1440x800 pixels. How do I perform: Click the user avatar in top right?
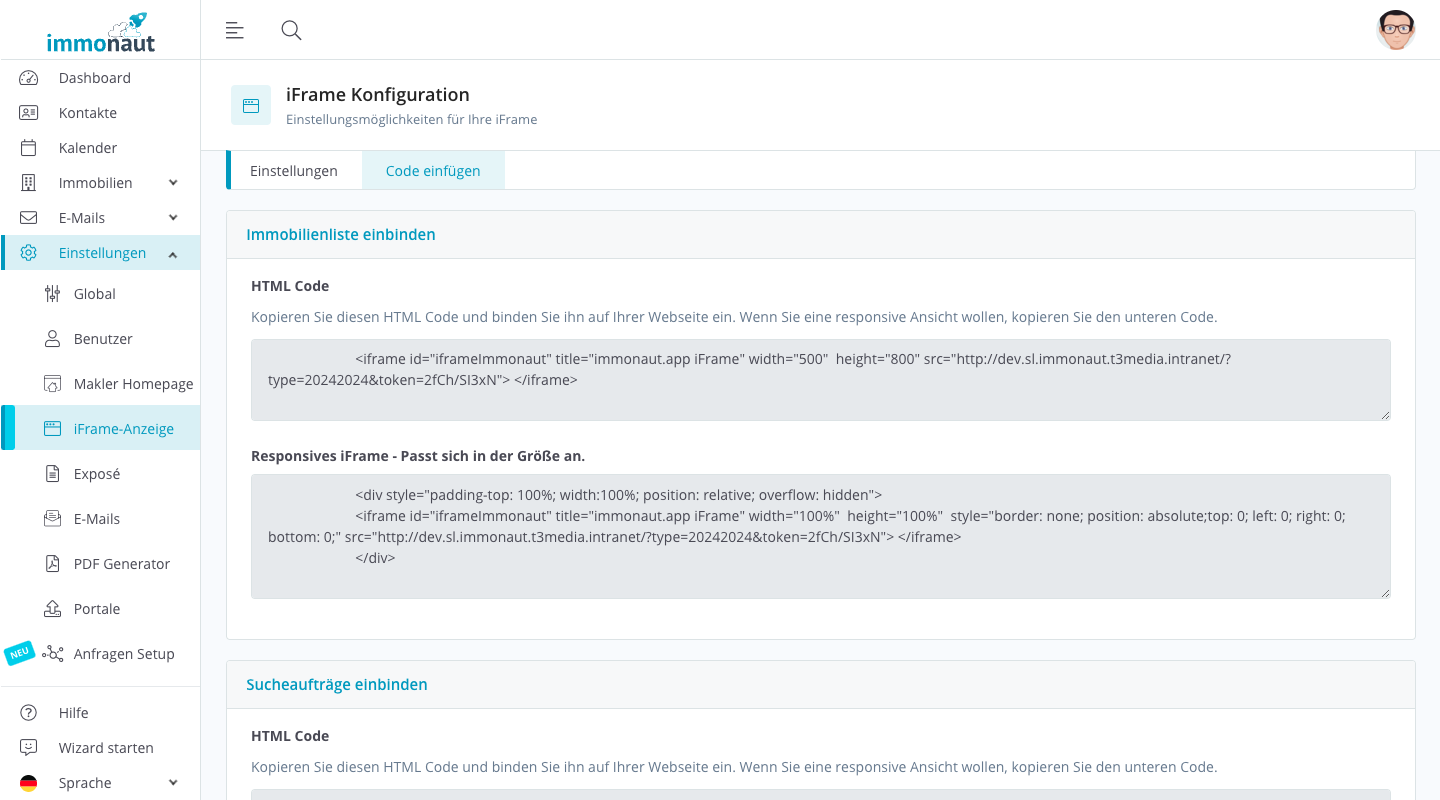click(1395, 30)
